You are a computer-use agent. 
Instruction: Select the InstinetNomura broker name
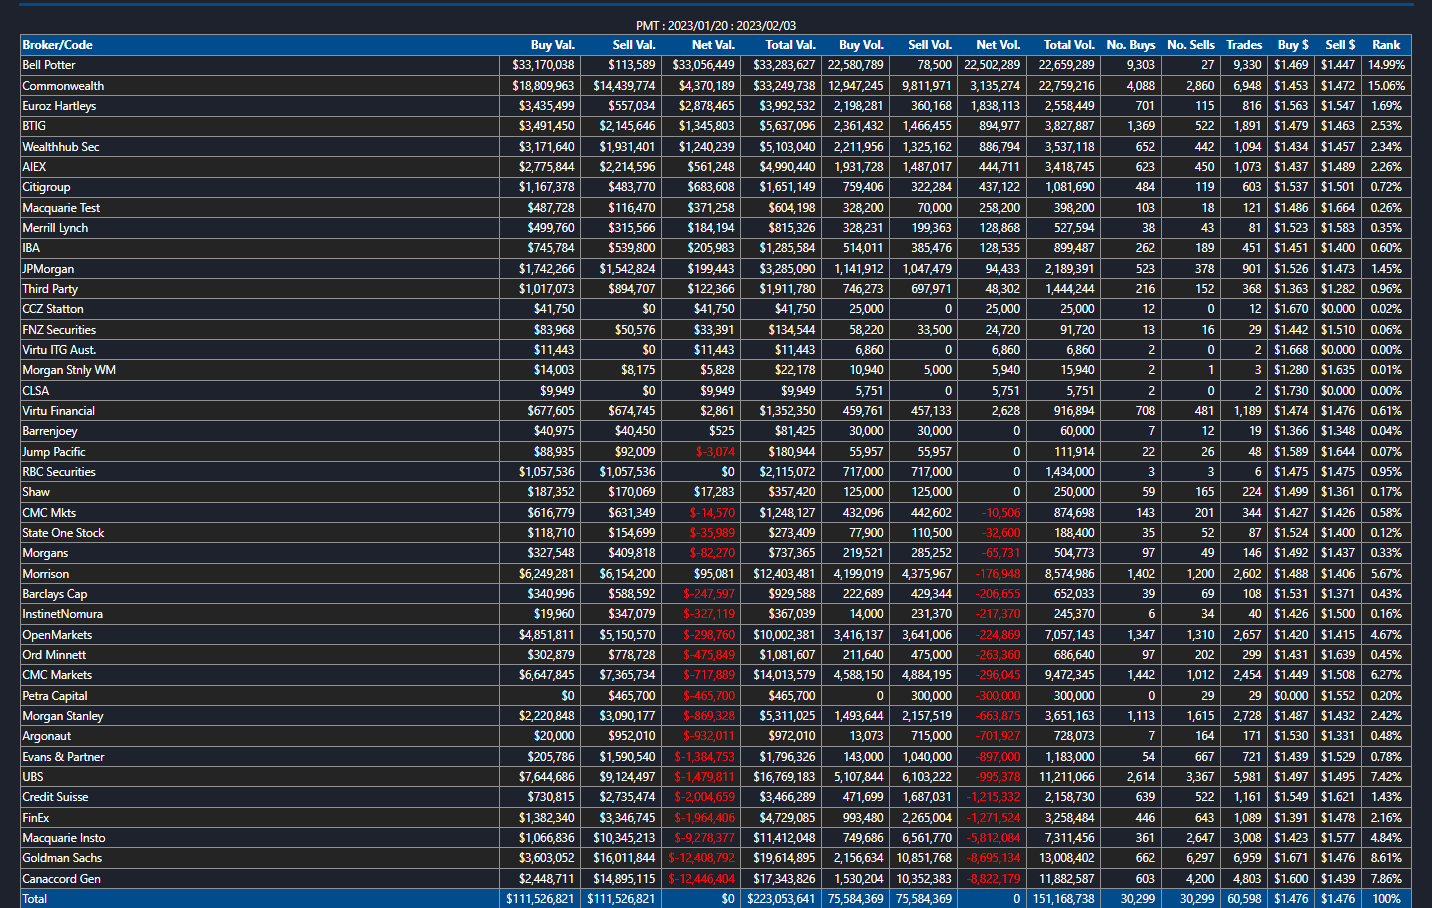pyautogui.click(x=62, y=614)
